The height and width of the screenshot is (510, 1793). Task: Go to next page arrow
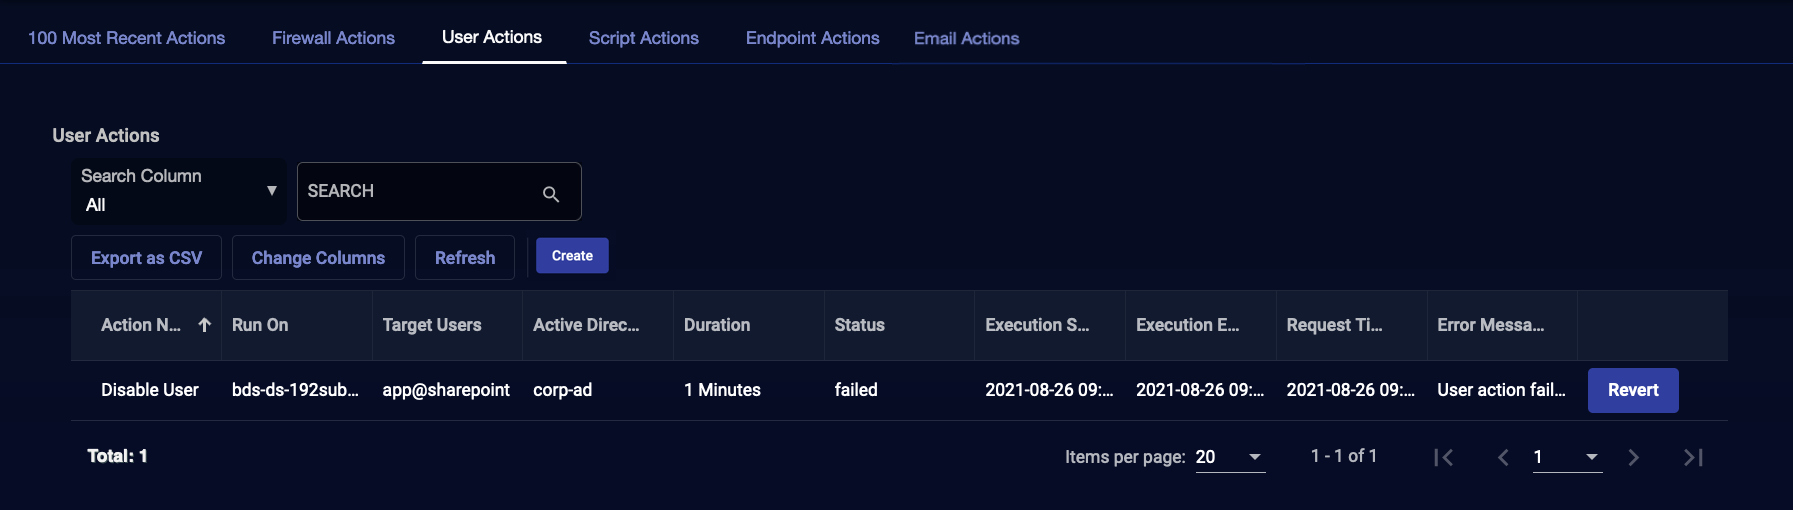[x=1633, y=457]
